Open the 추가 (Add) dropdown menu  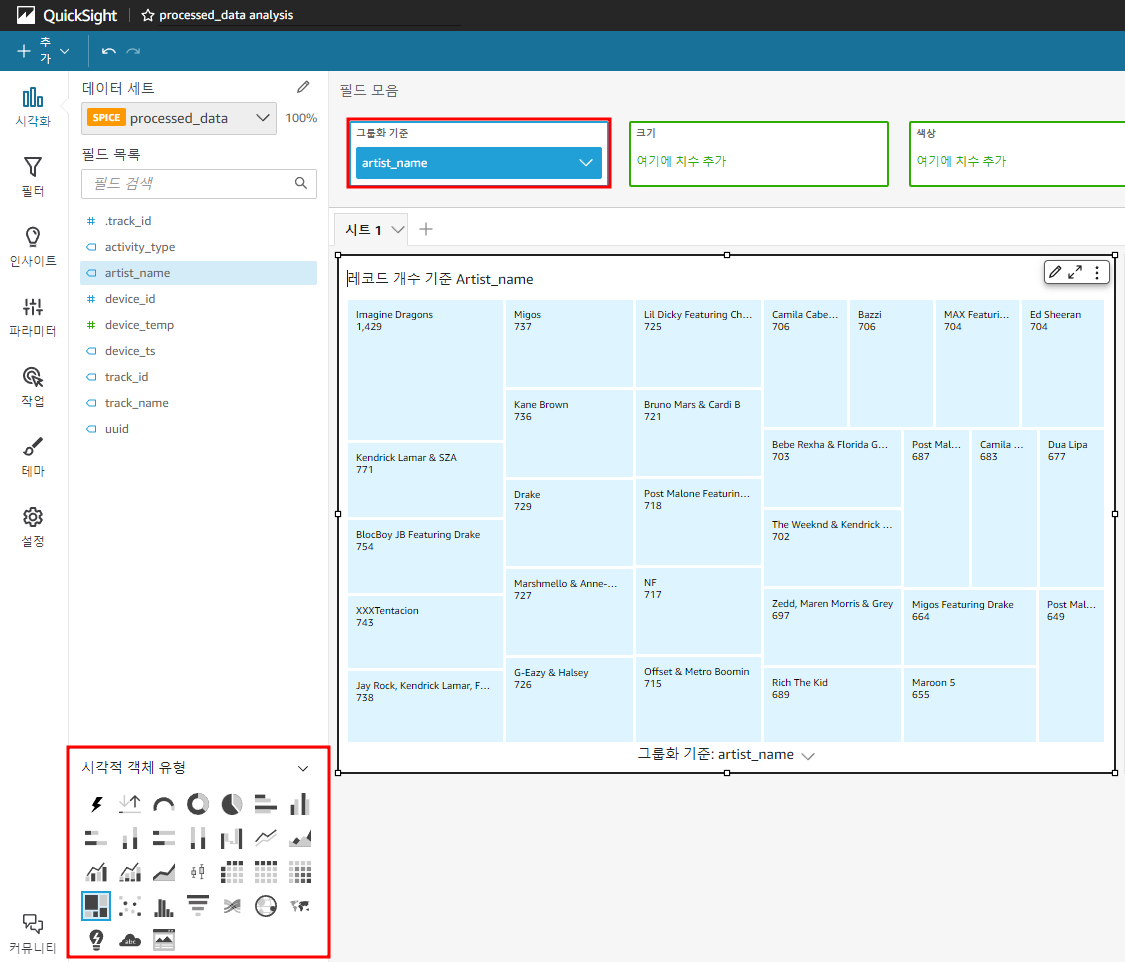pyautogui.click(x=43, y=51)
